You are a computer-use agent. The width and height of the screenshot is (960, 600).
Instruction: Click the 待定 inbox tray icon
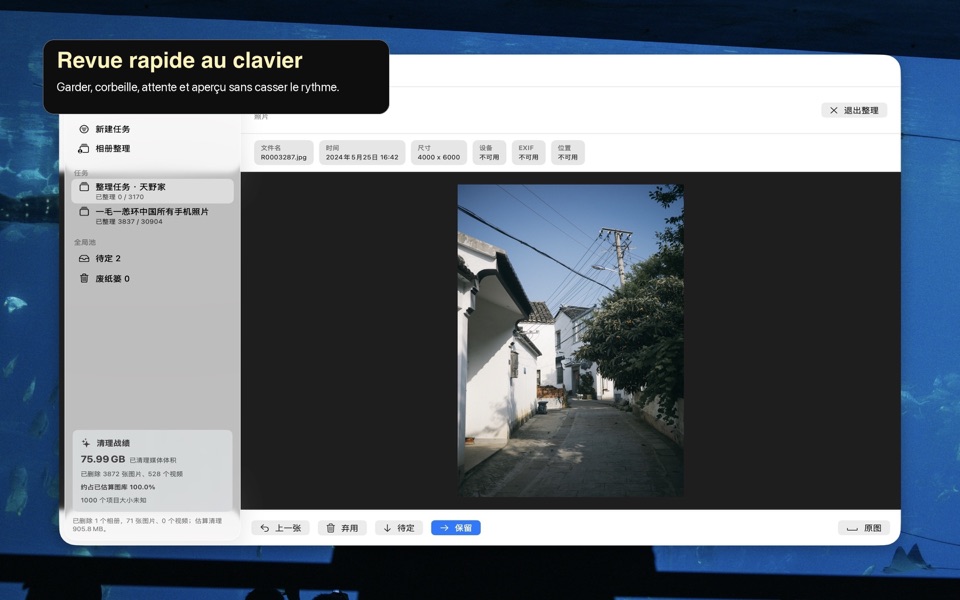(84, 258)
